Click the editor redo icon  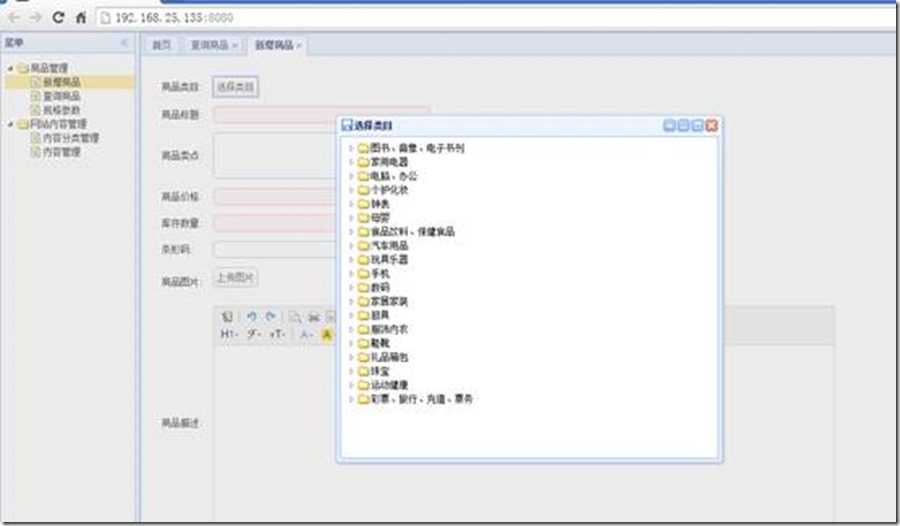[x=270, y=316]
